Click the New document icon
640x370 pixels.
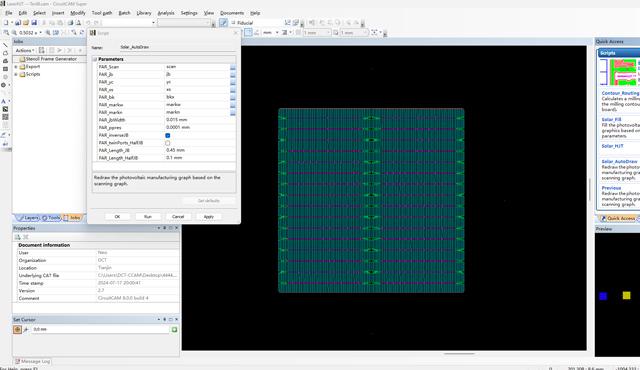coord(6,23)
